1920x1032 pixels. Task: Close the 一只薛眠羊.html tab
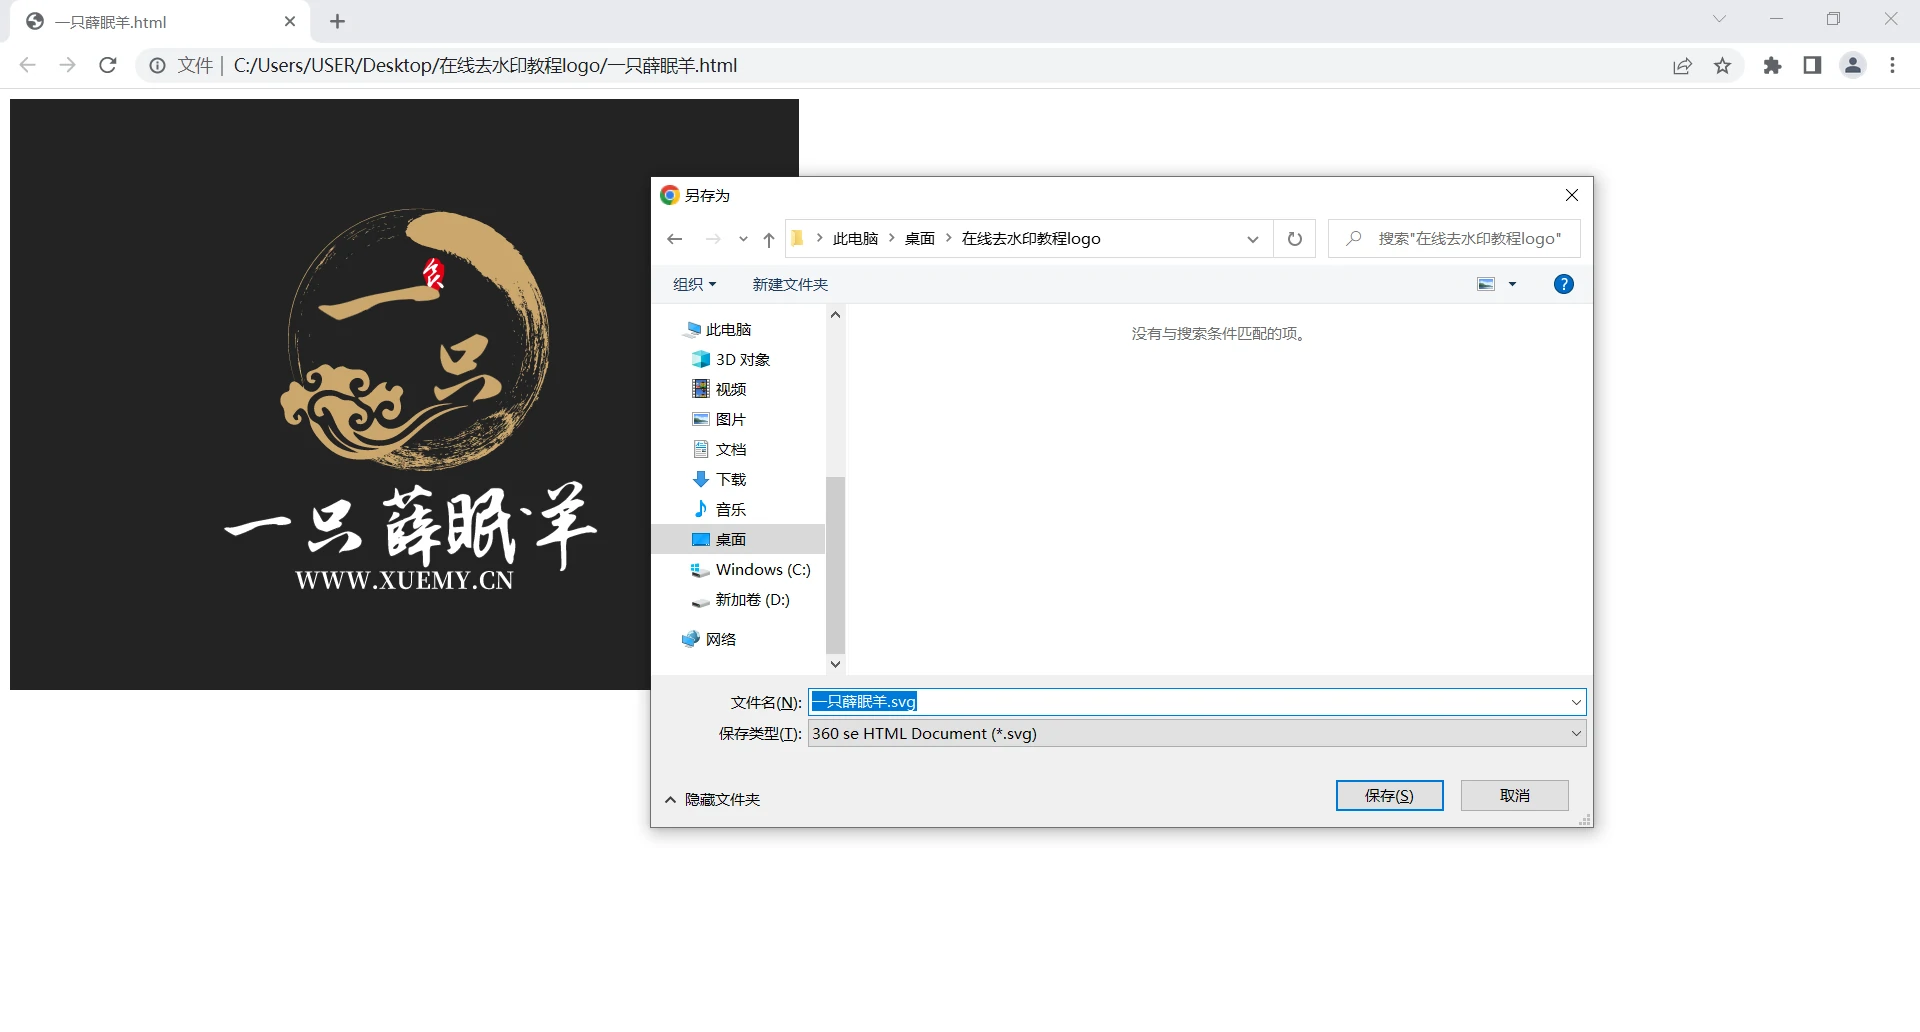point(290,21)
